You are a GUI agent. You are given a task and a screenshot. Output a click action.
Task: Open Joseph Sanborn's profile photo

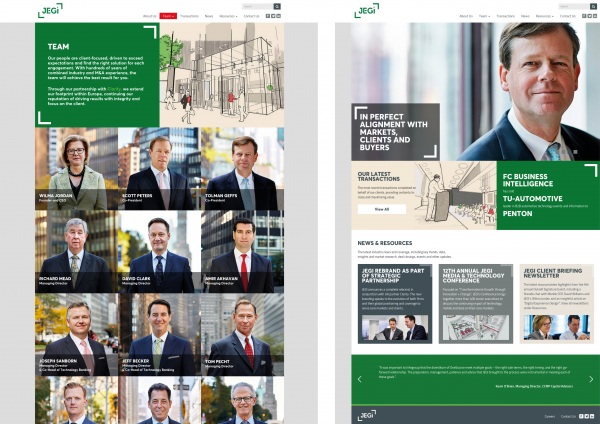pyautogui.click(x=77, y=334)
